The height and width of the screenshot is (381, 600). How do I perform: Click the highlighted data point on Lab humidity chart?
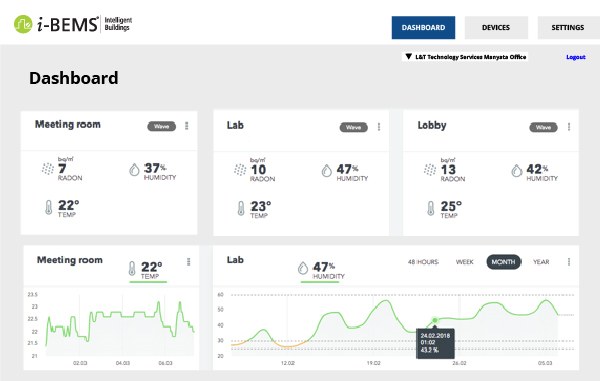435,321
